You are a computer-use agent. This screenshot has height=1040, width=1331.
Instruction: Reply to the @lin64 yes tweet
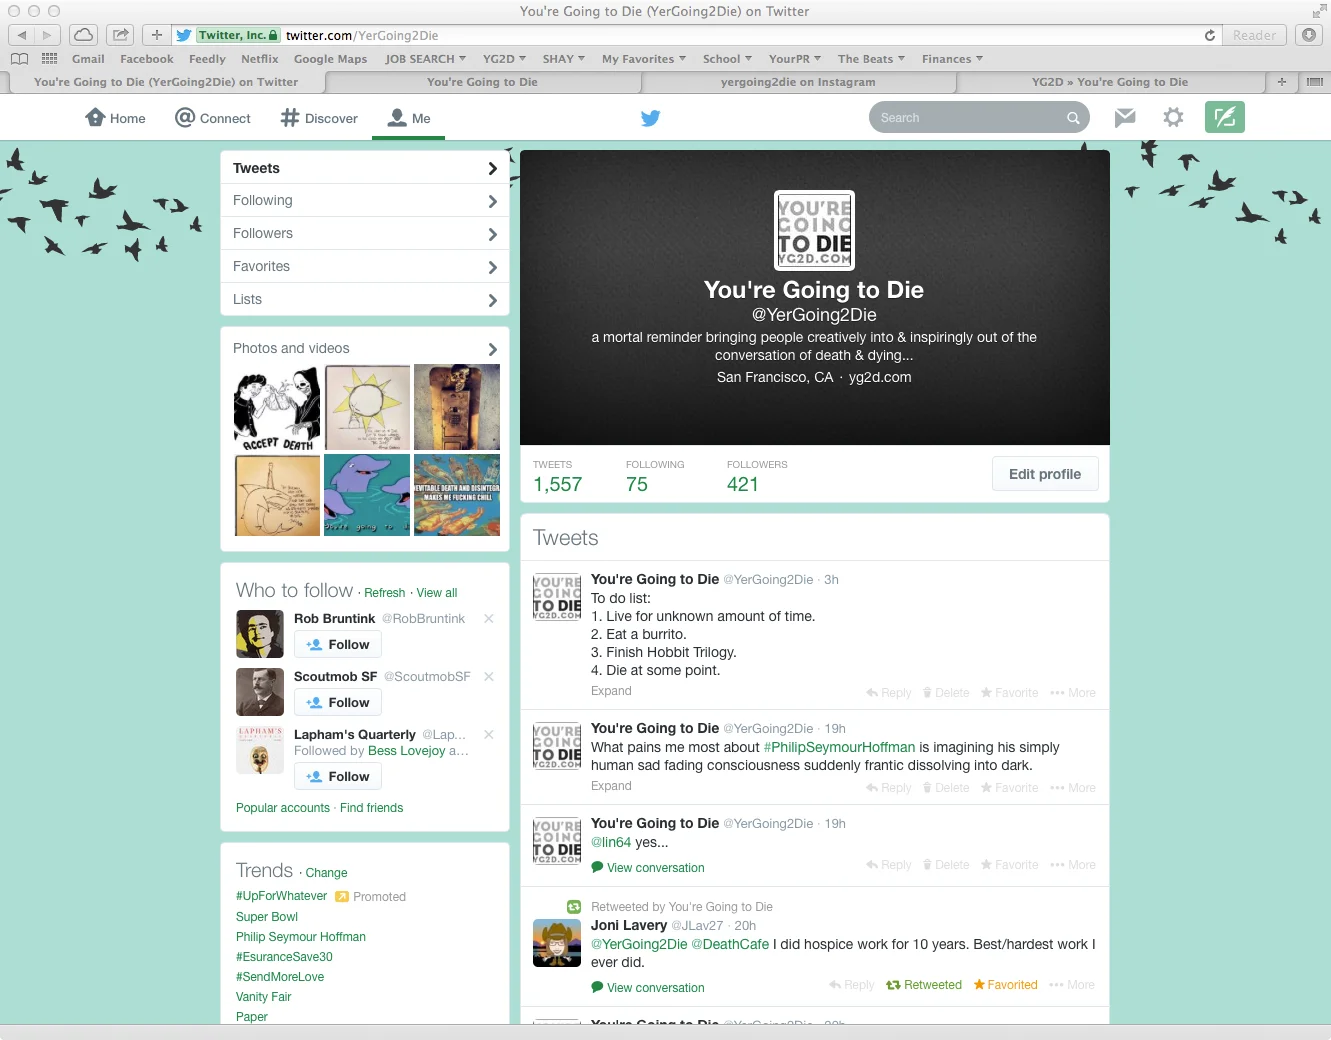click(x=889, y=865)
